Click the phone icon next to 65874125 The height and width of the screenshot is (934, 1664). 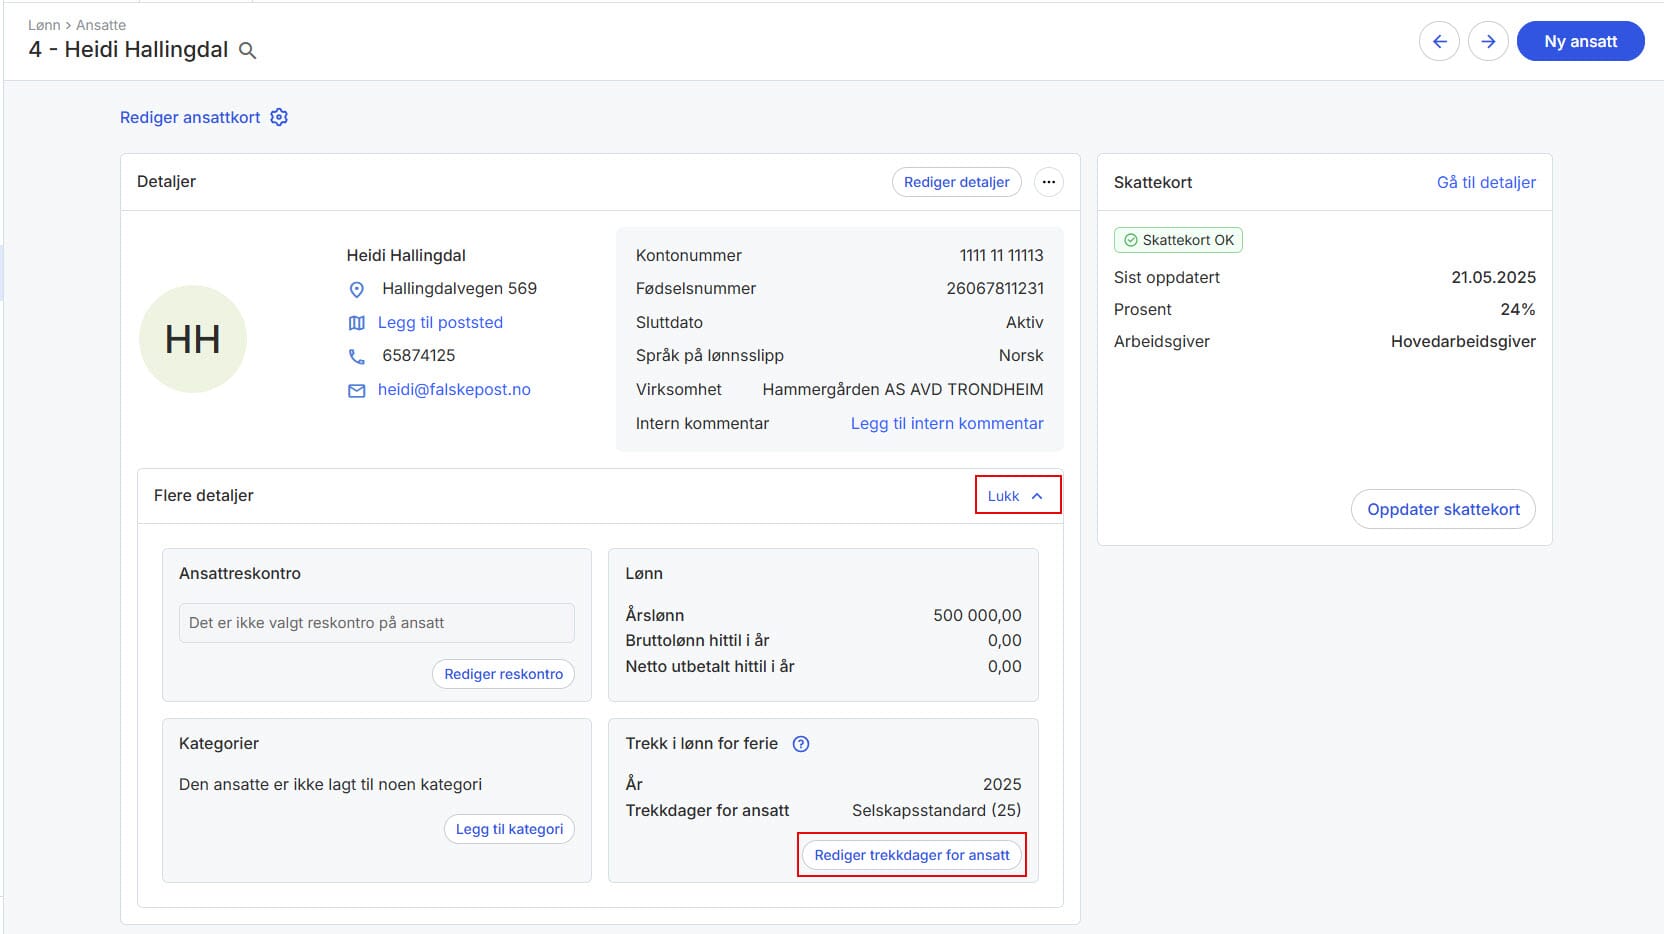coord(356,356)
